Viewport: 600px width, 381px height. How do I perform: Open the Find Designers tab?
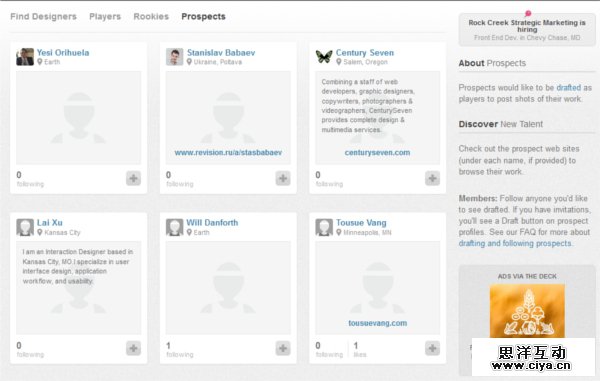click(43, 16)
